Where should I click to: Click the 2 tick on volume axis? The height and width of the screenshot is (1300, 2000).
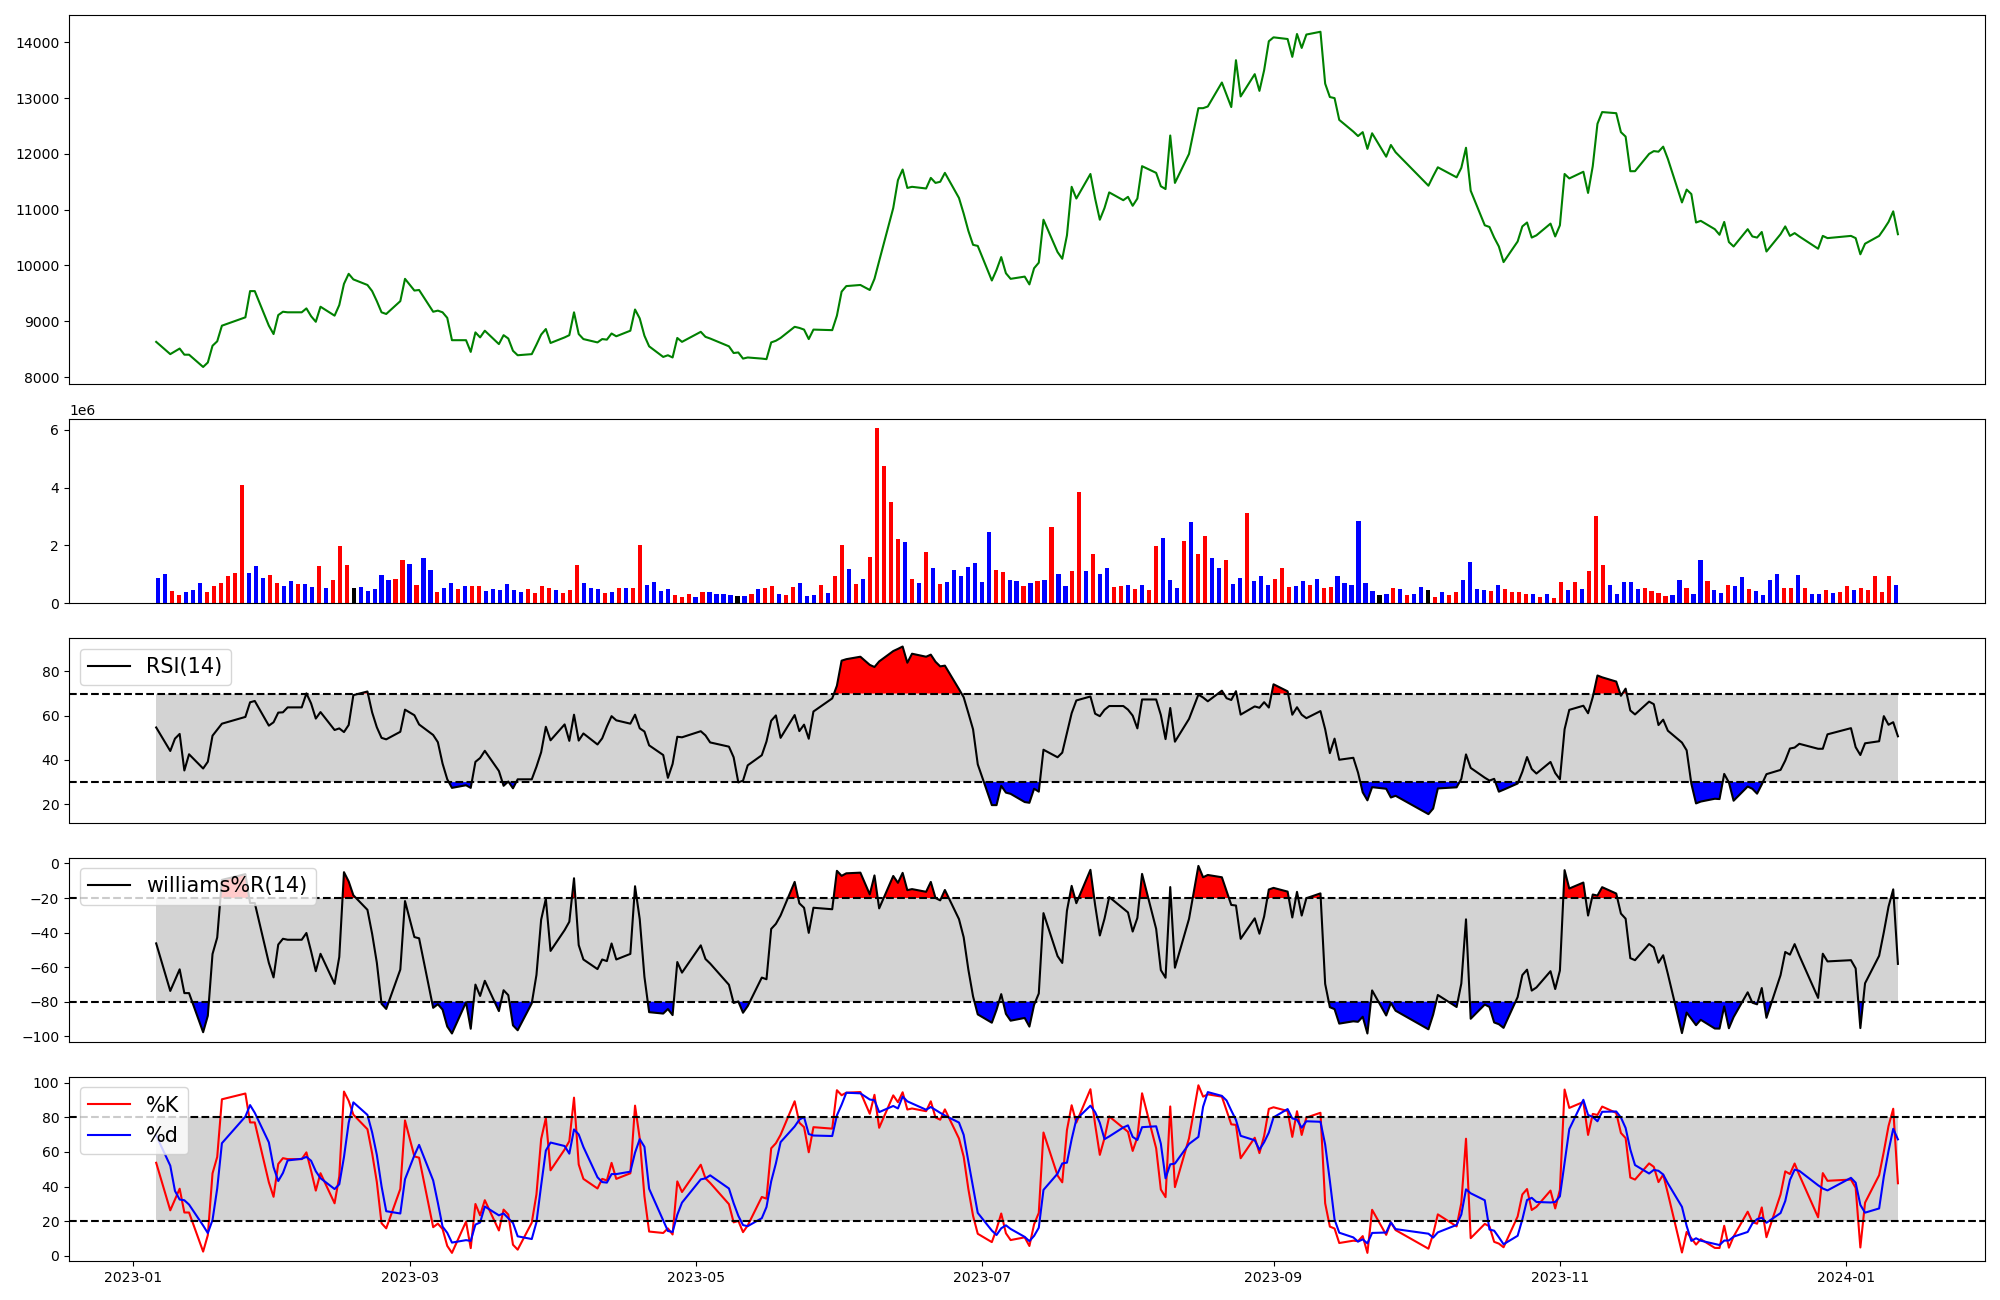coord(54,546)
